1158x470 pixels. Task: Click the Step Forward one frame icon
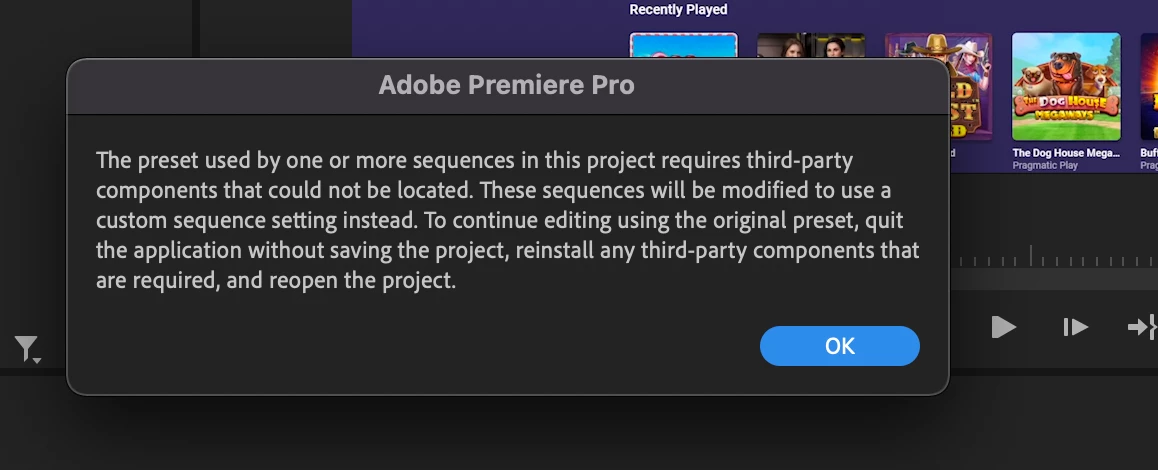tap(1075, 327)
